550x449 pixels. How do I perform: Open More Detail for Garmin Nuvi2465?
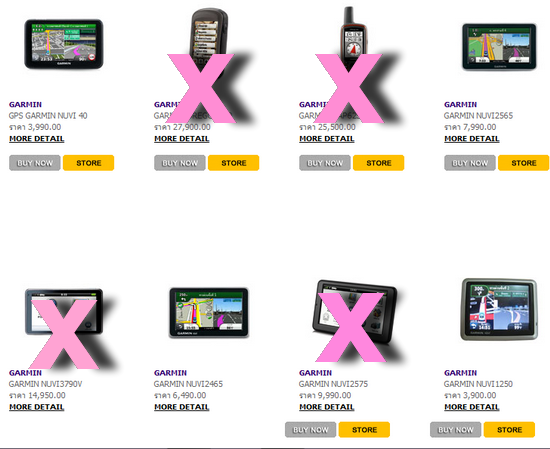click(182, 407)
